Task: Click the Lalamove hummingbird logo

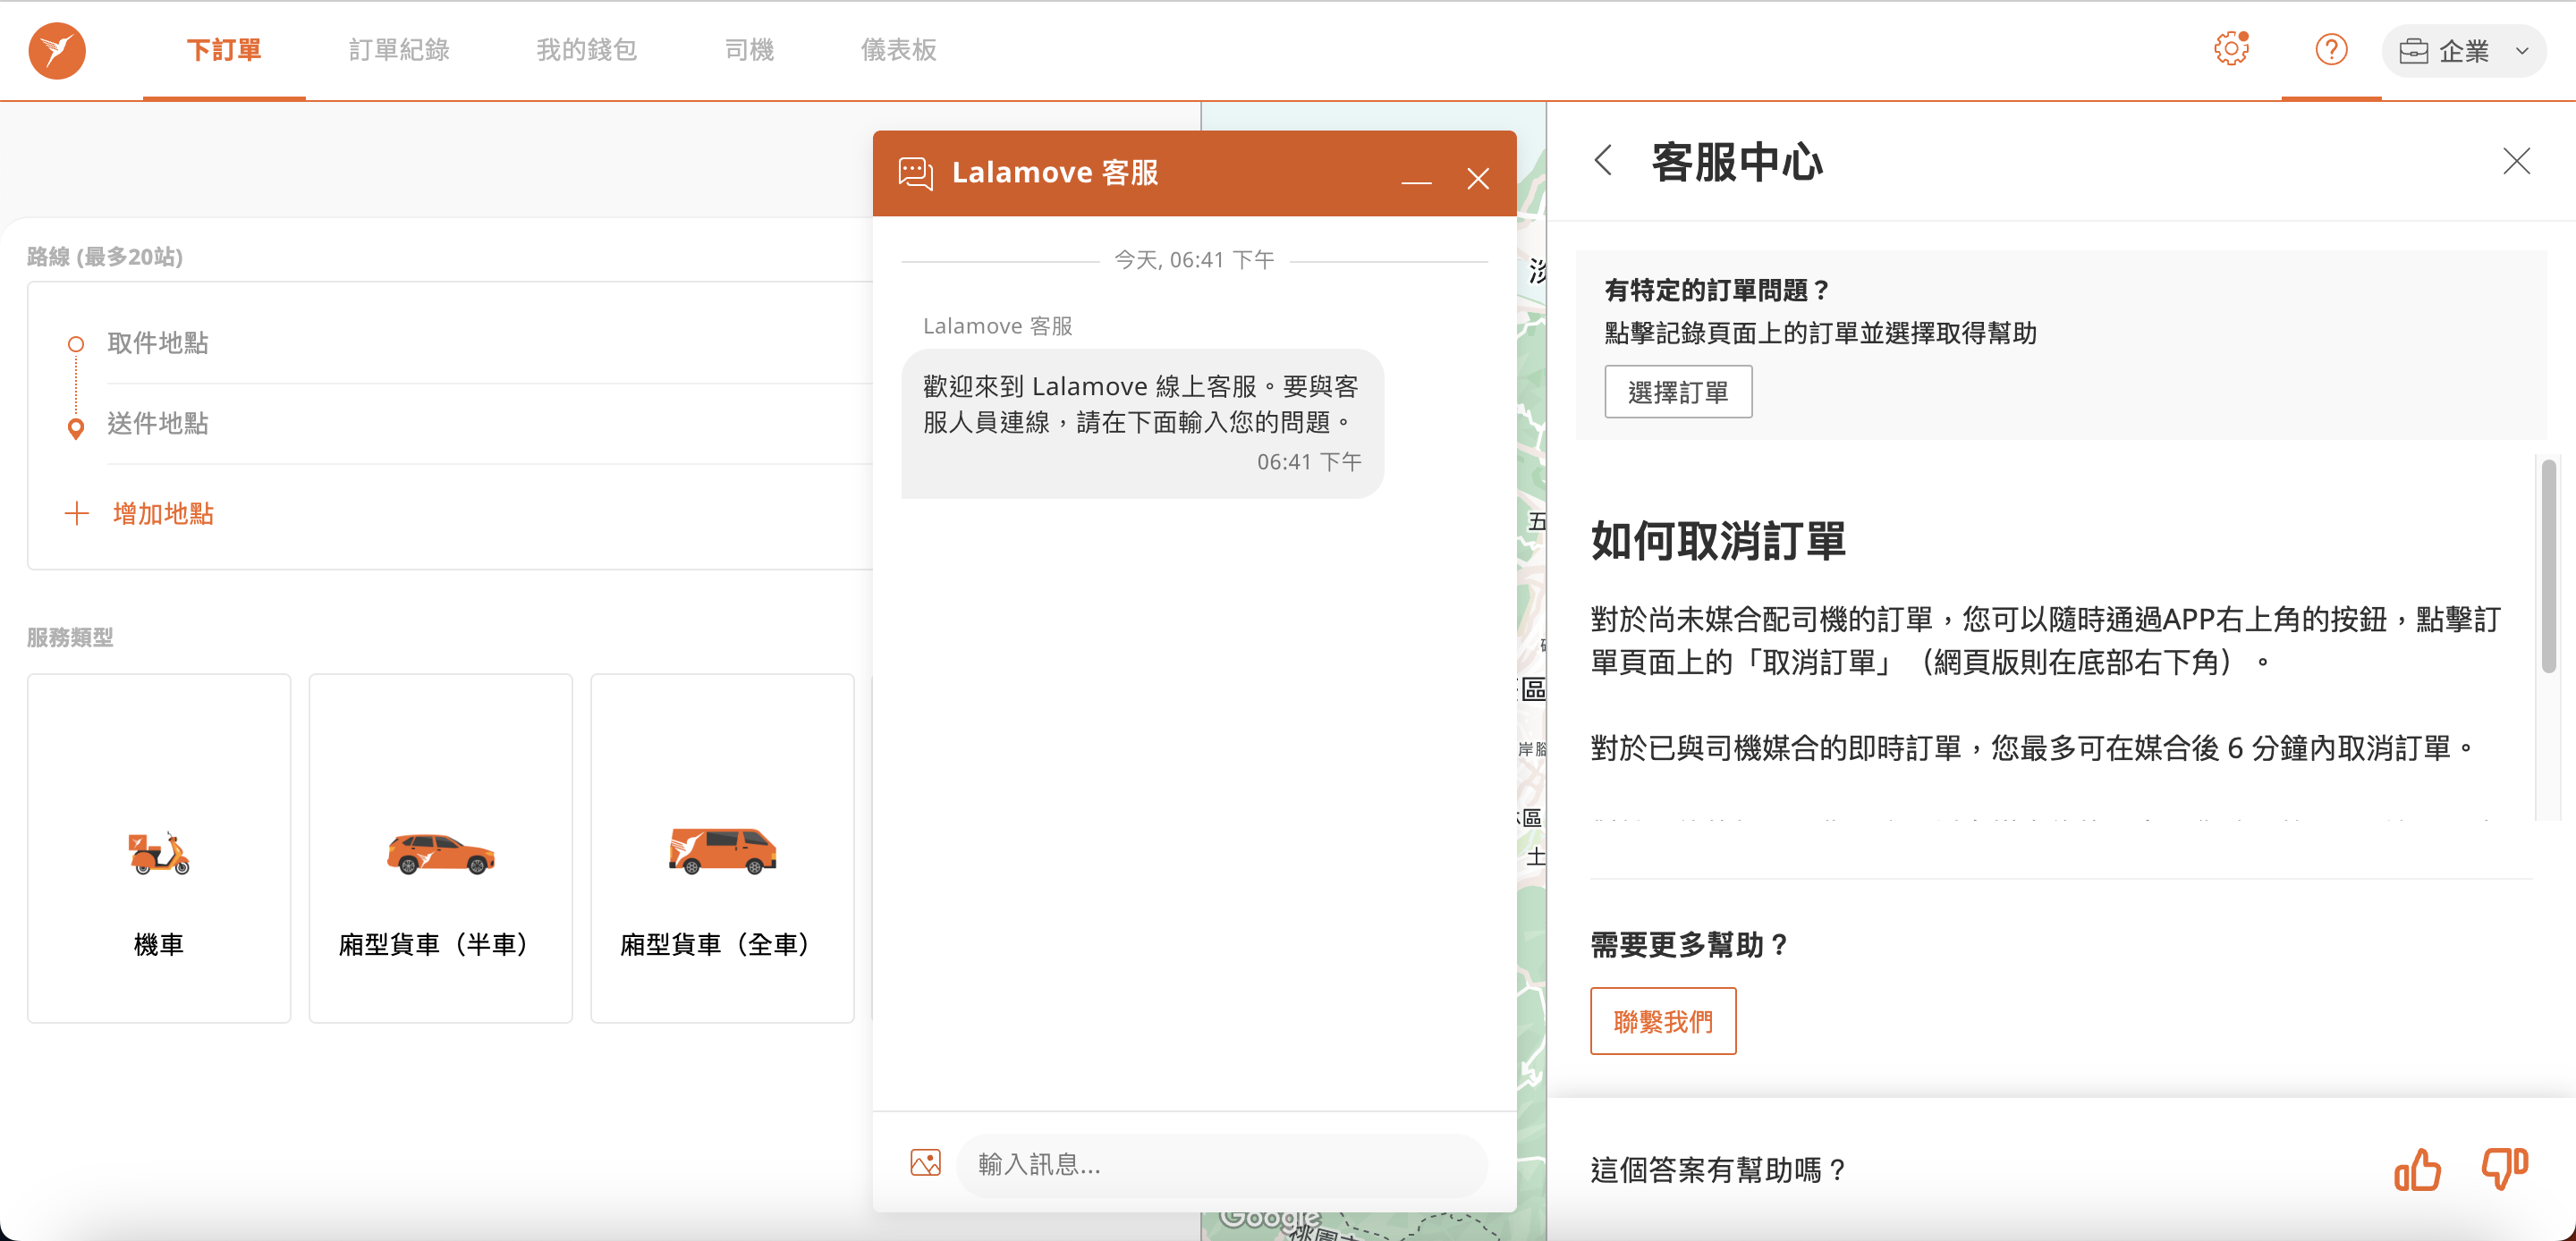Action: [x=57, y=50]
